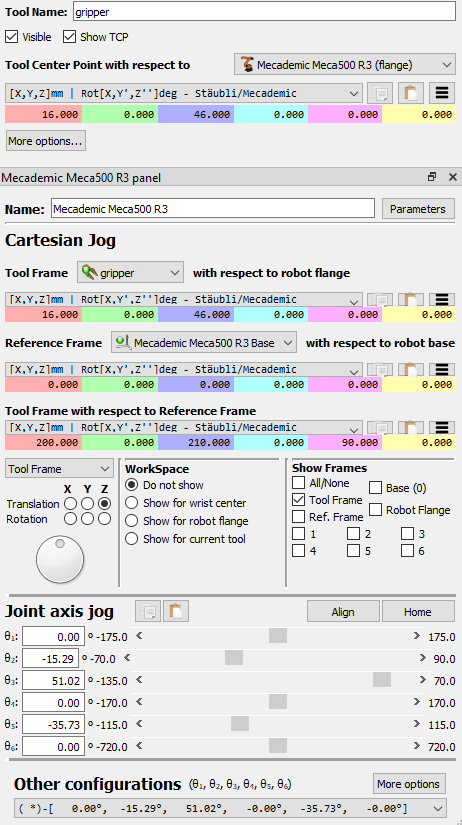The height and width of the screenshot is (825, 462).
Task: Select the red X cell 200.000
Action: (43, 443)
